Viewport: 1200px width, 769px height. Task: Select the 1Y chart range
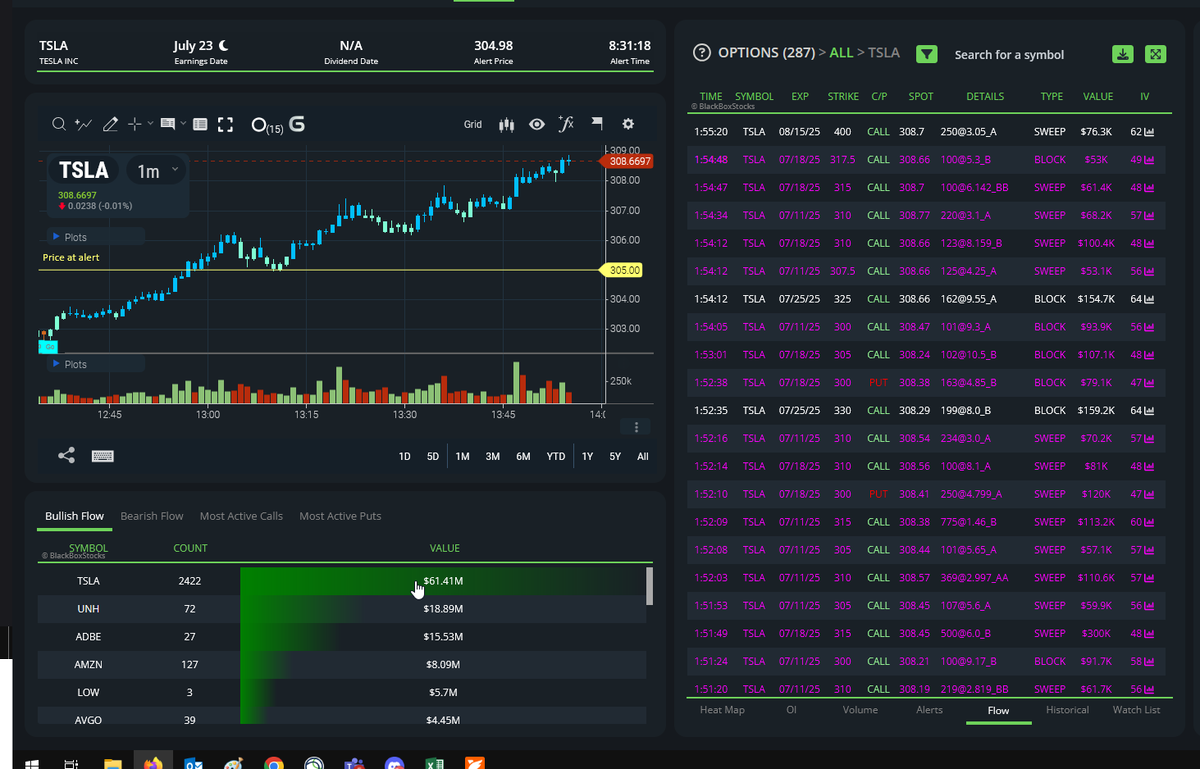pyautogui.click(x=588, y=456)
